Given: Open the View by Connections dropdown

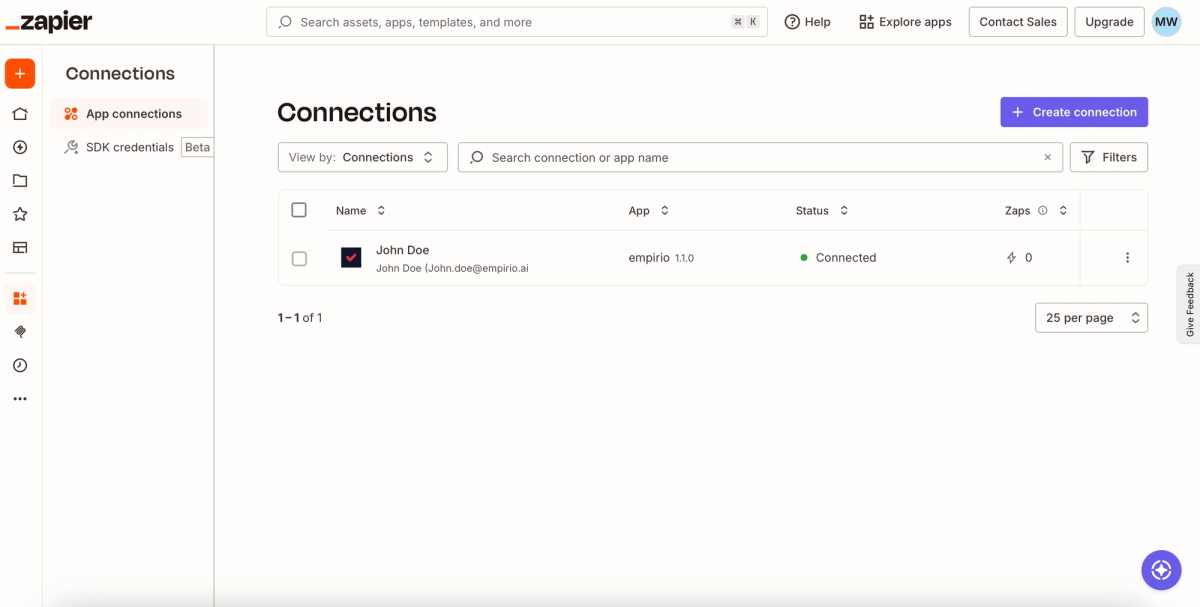Looking at the screenshot, I should coord(363,157).
